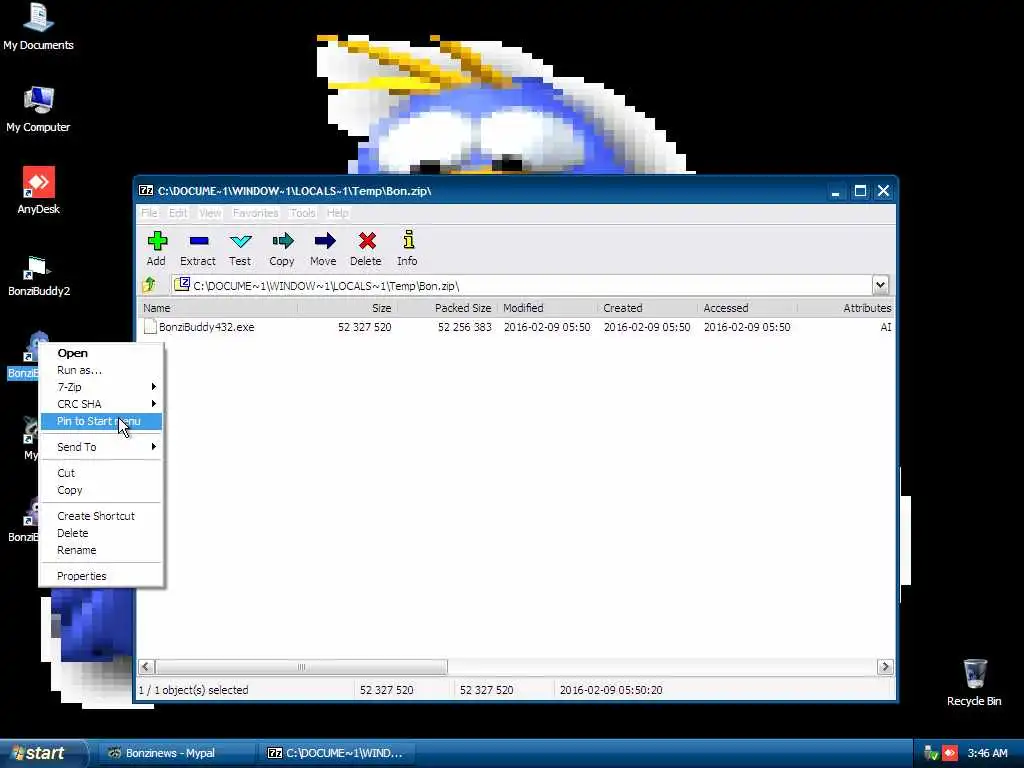Open the View menu in 7-Zip

click(210, 213)
